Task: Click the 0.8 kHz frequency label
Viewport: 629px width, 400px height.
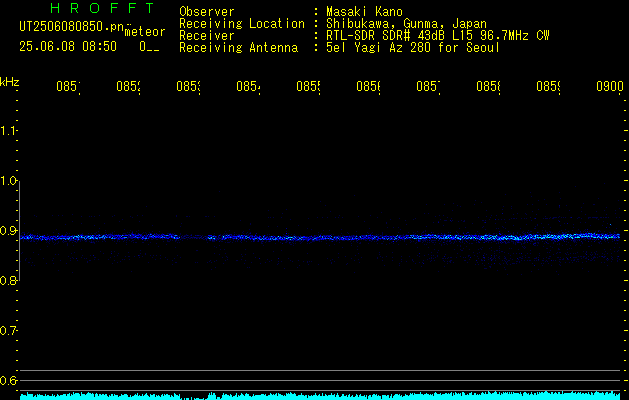Action: (x=8, y=280)
